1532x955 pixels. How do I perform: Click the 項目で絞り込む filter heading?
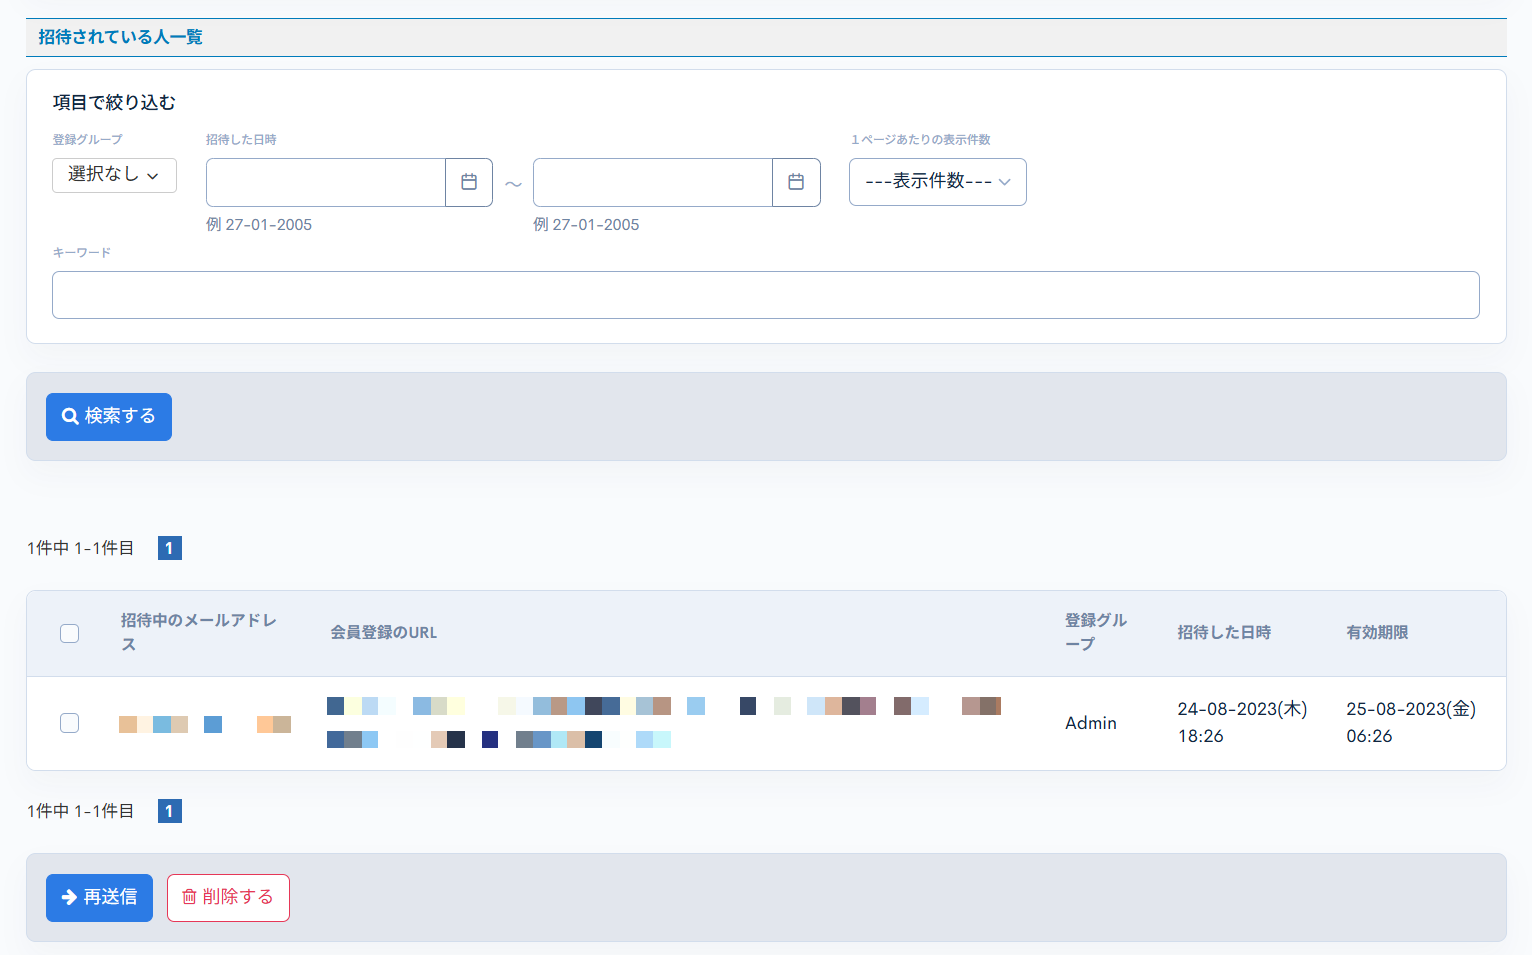click(x=114, y=102)
